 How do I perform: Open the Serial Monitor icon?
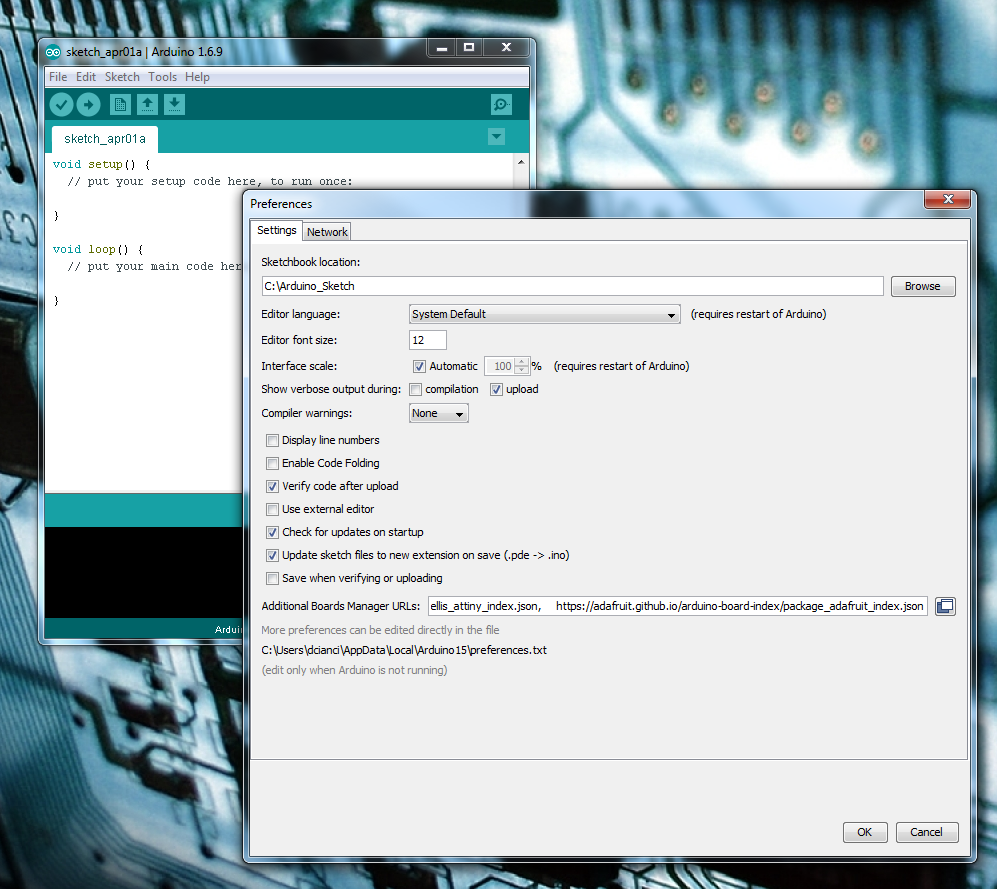pos(502,104)
